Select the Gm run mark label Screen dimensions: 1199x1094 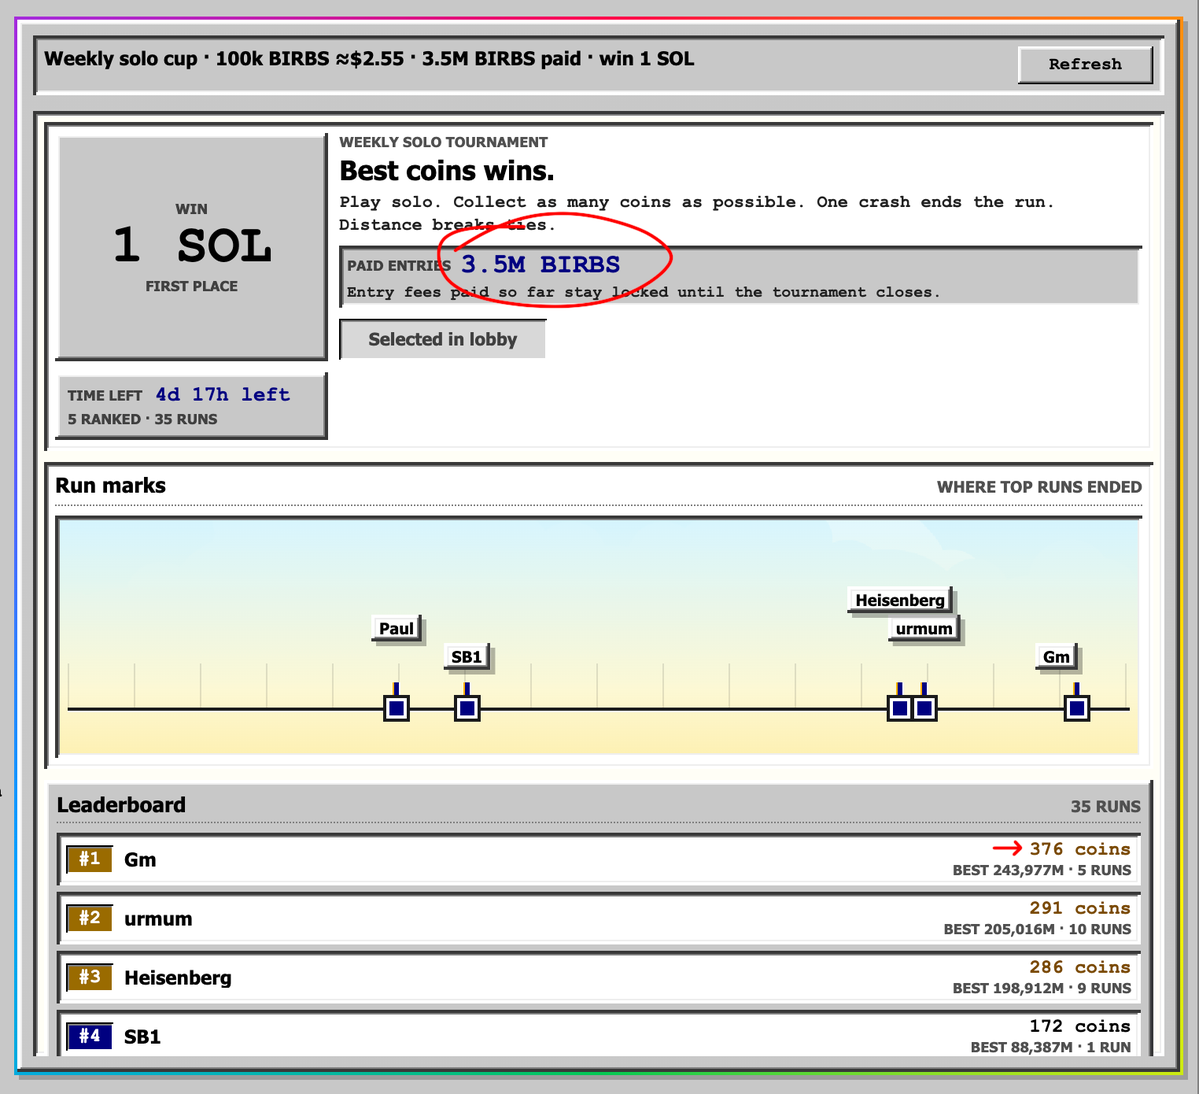click(1056, 657)
